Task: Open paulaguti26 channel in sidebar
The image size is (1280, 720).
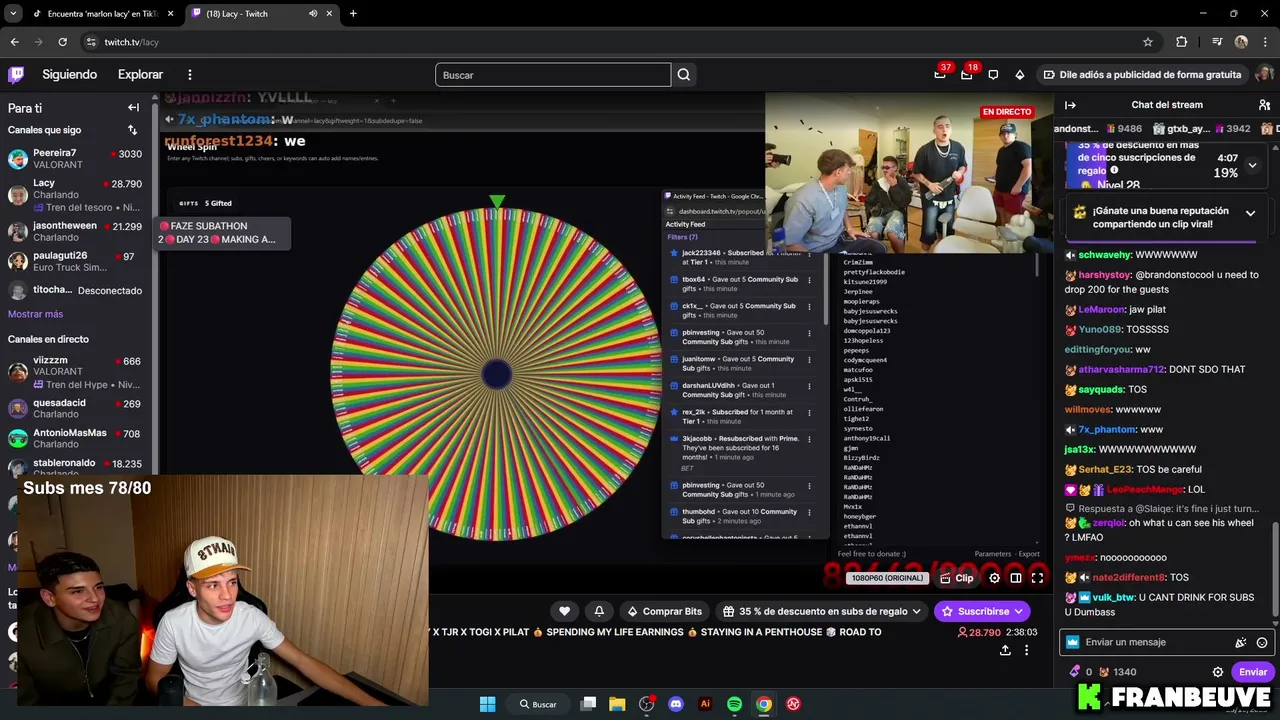Action: (x=75, y=262)
